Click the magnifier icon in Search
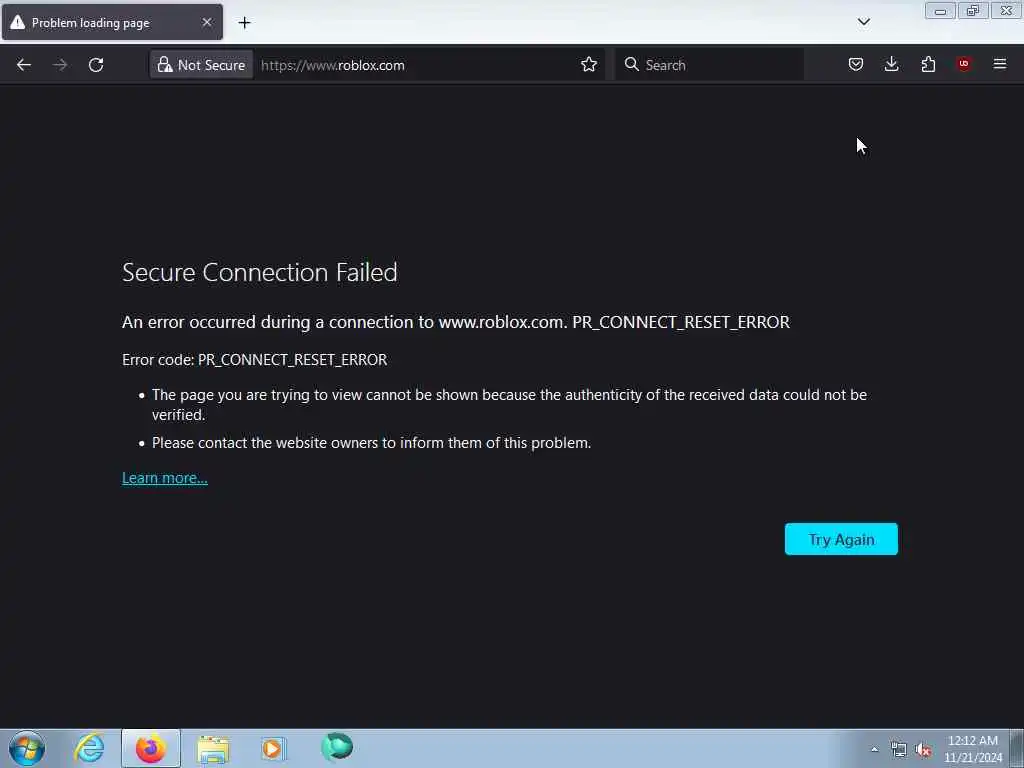Screen dimensions: 1024x768 pos(632,64)
